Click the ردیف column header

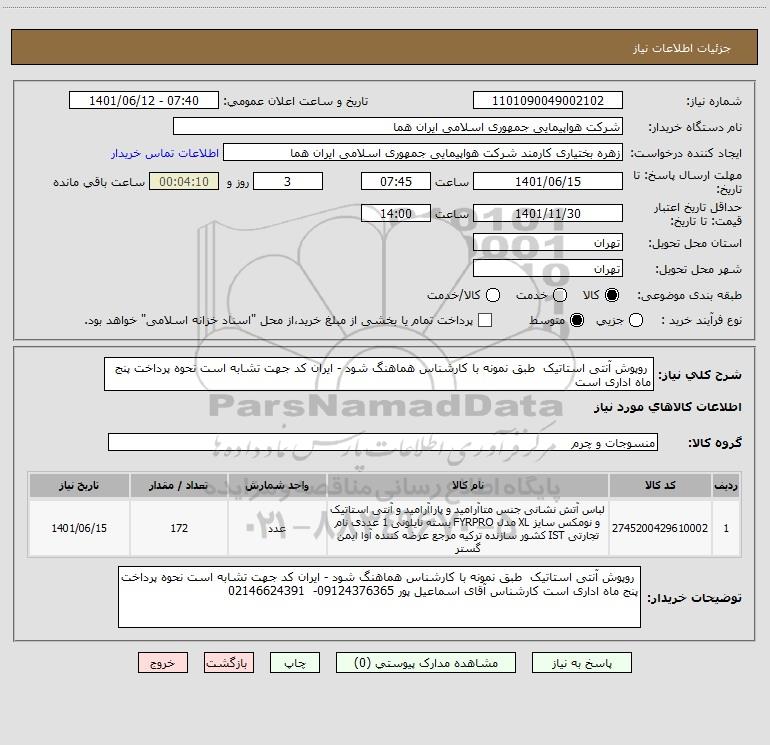(726, 485)
